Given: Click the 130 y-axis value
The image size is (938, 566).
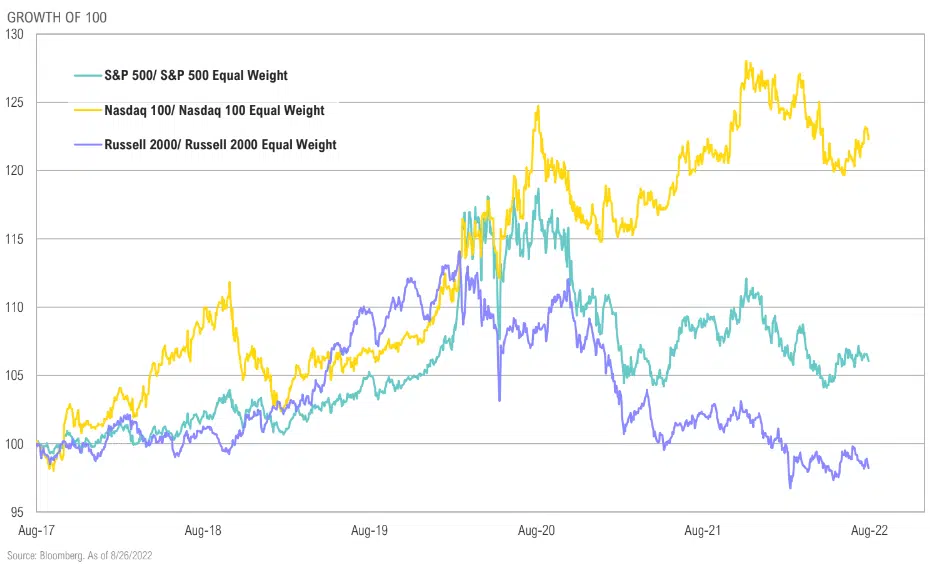Looking at the screenshot, I should pyautogui.click(x=14, y=35).
